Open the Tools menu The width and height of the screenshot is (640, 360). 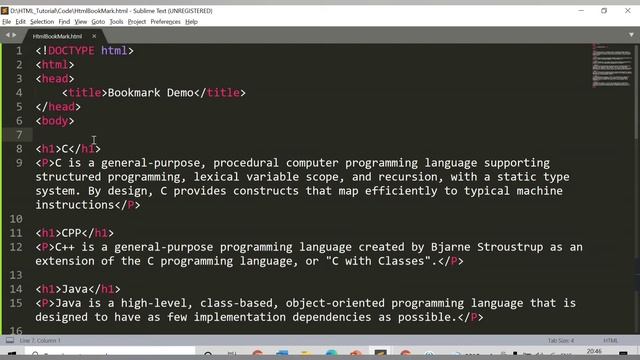tap(116, 22)
